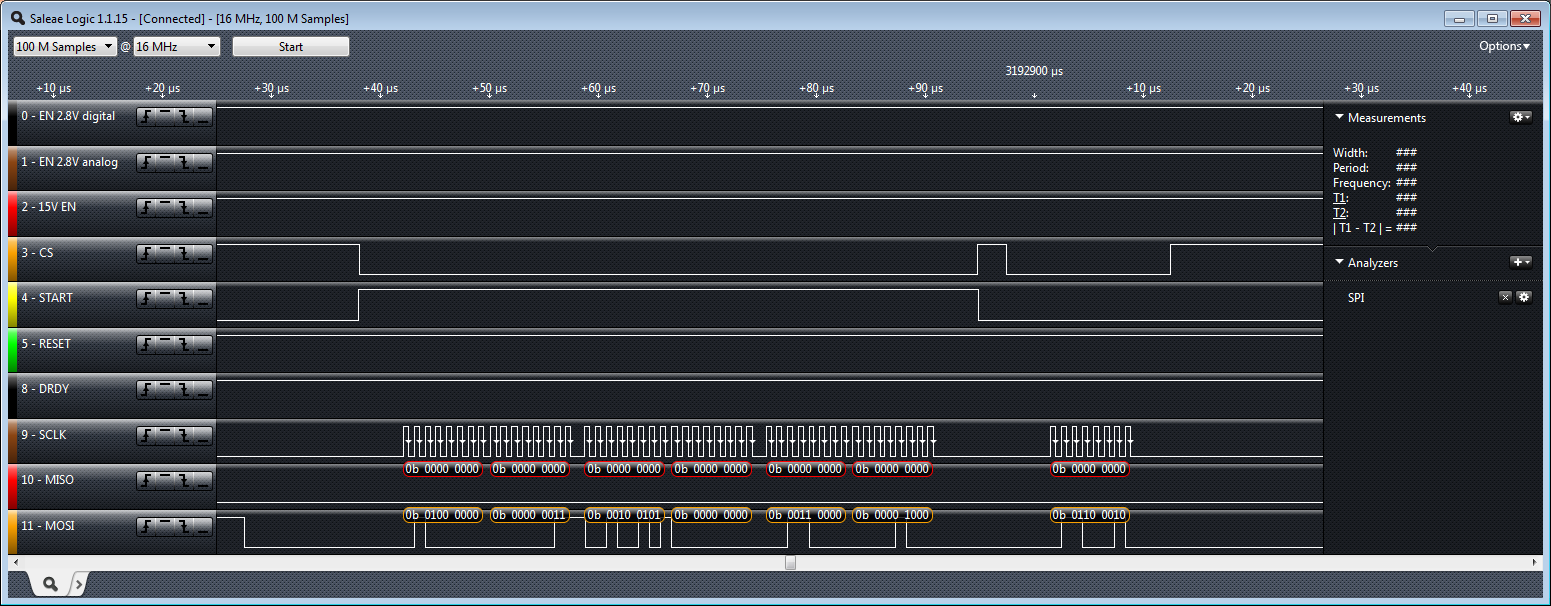
Task: Set high level trigger on DRDY channel
Action: (x=165, y=389)
